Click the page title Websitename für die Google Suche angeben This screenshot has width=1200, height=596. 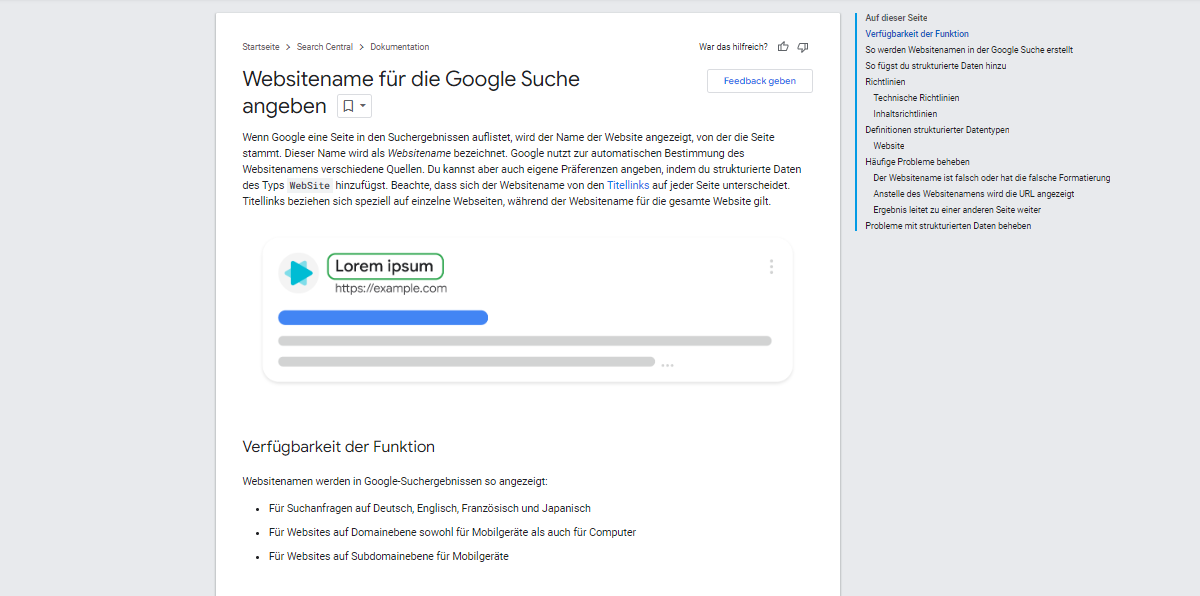pyautogui.click(x=411, y=92)
